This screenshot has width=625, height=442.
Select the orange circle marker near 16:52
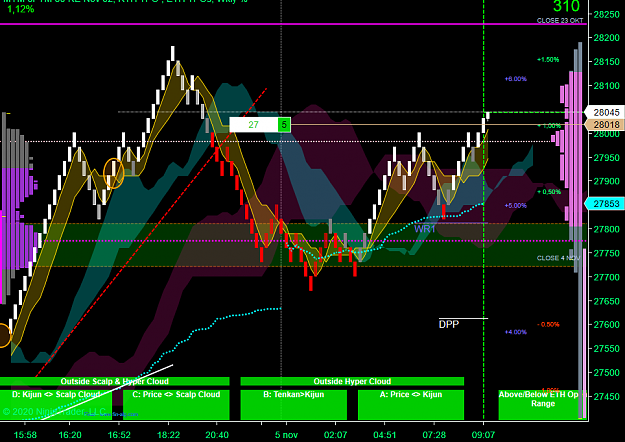click(114, 173)
